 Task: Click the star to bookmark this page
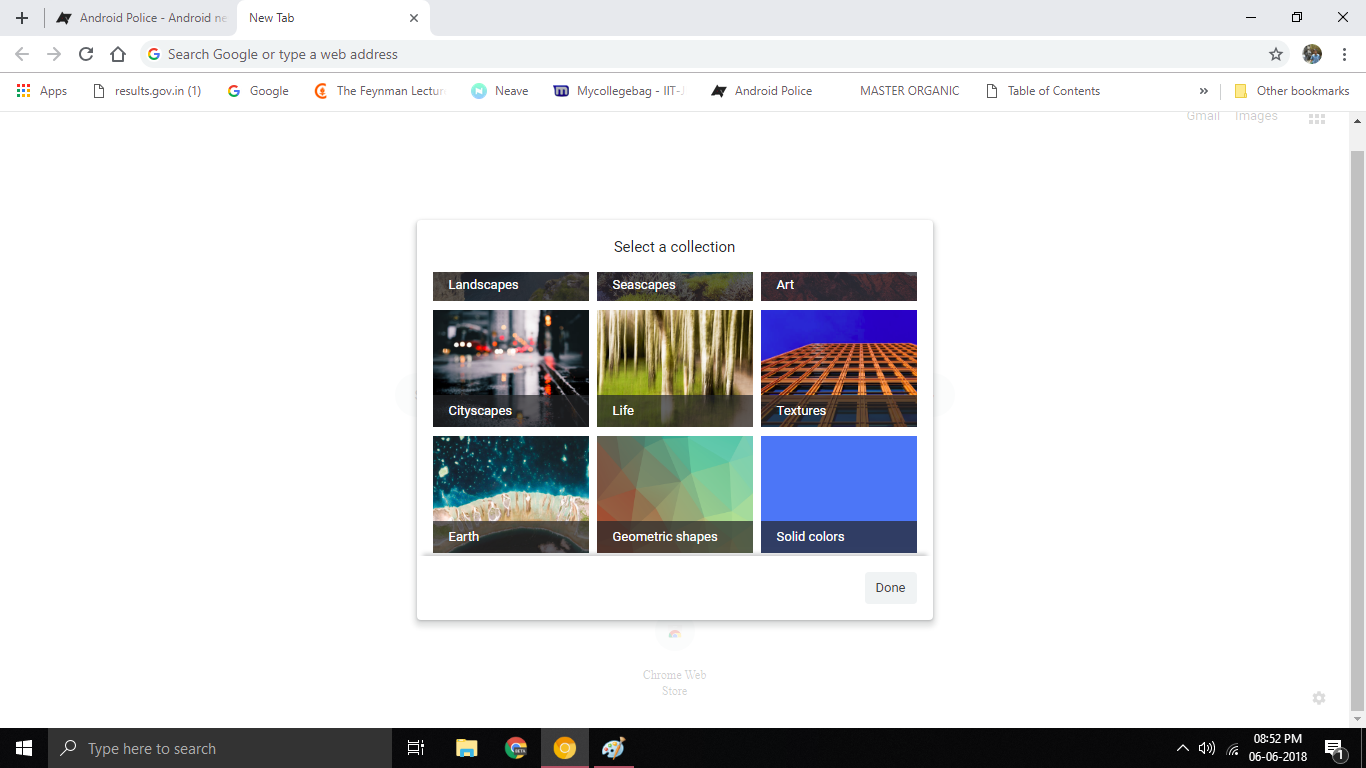[x=1276, y=54]
